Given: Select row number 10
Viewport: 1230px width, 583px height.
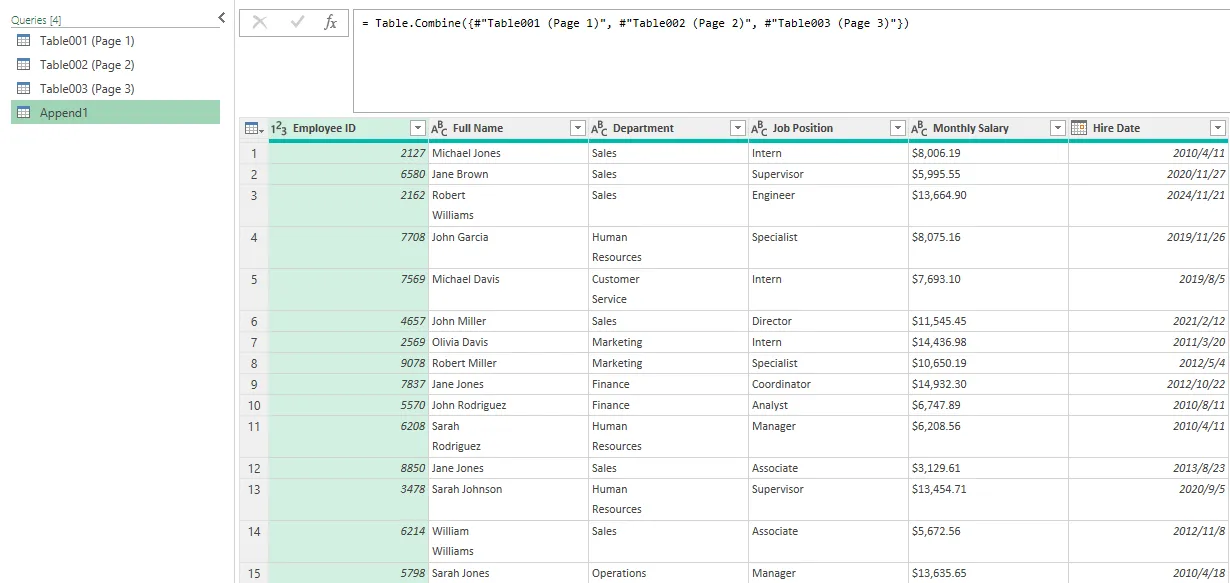Looking at the screenshot, I should (254, 405).
